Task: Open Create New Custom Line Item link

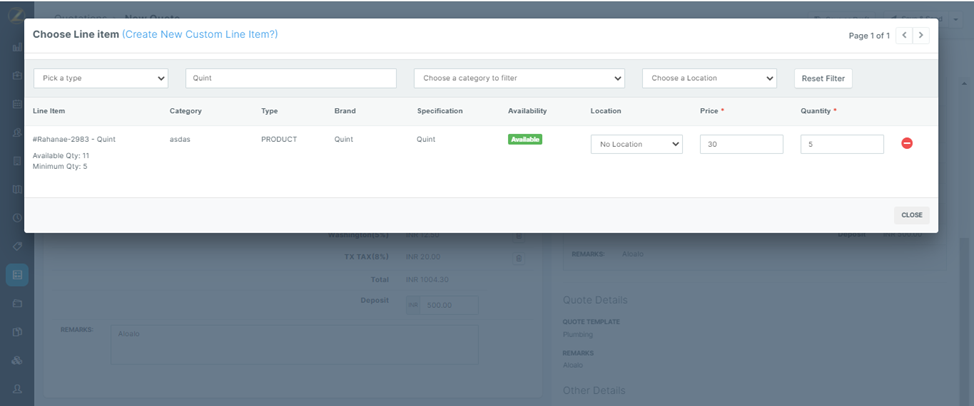Action: pos(200,34)
